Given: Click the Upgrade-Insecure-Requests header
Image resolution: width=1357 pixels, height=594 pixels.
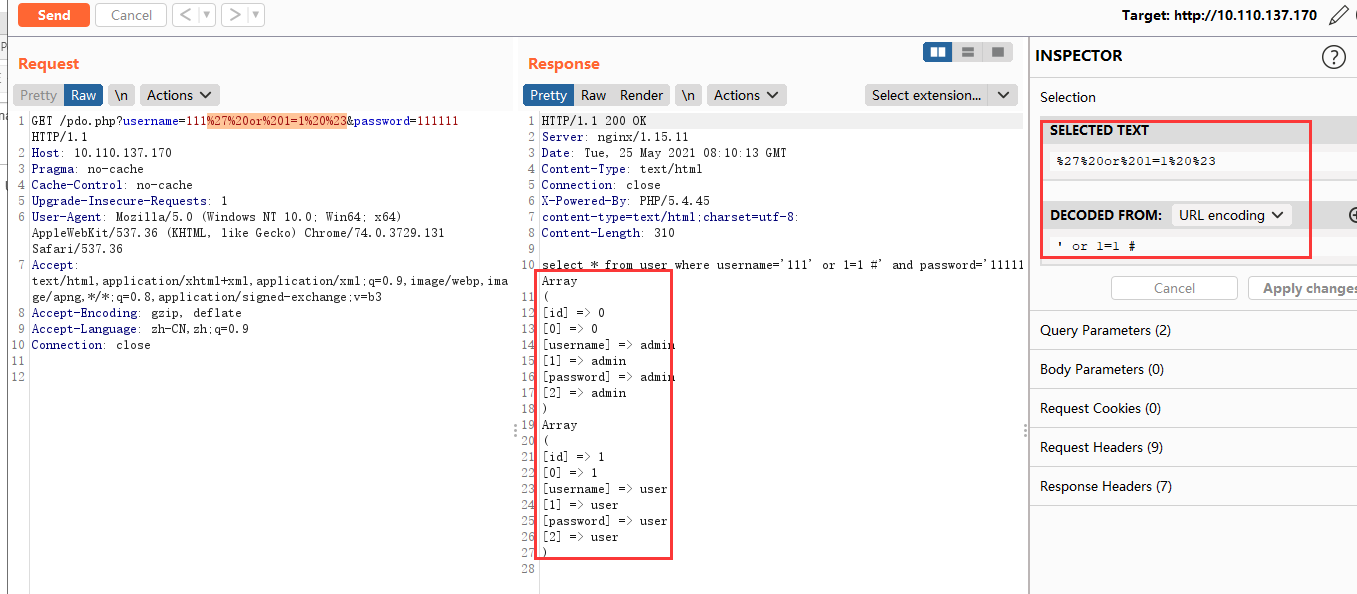Looking at the screenshot, I should tap(129, 201).
